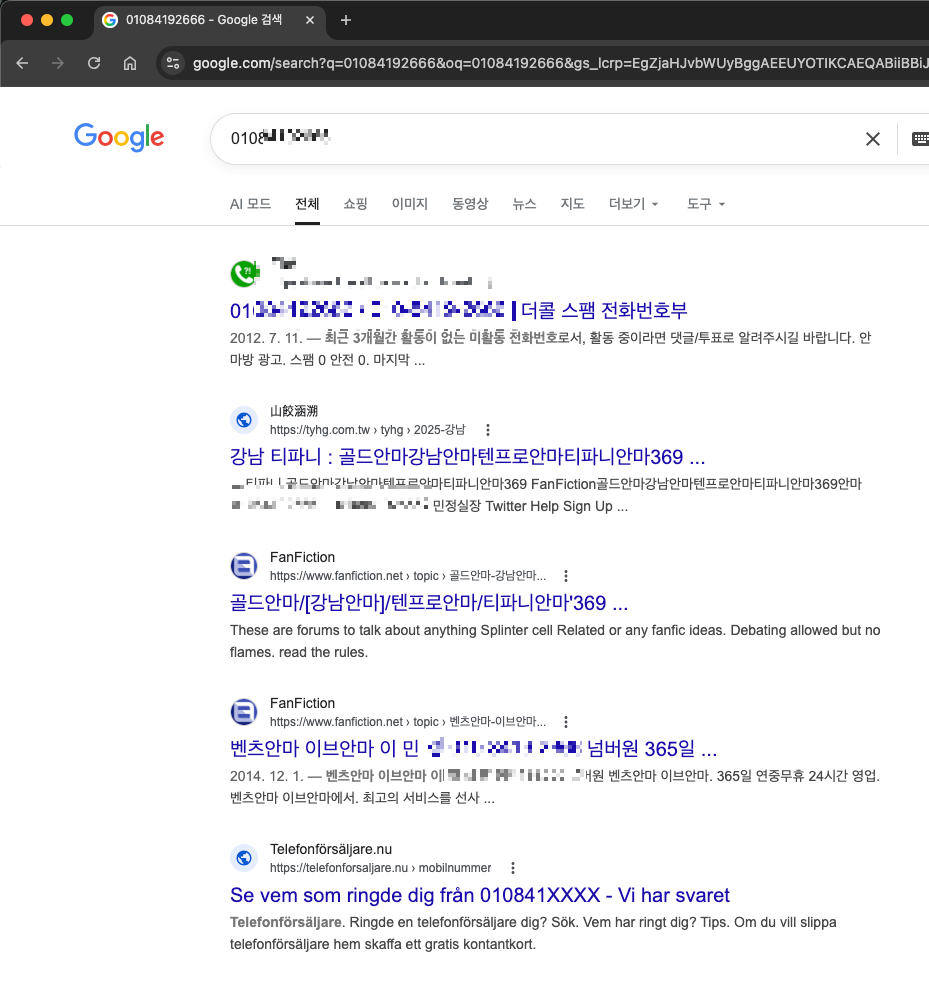This screenshot has height=981, width=929.
Task: Open the browser home page
Action: tap(129, 63)
